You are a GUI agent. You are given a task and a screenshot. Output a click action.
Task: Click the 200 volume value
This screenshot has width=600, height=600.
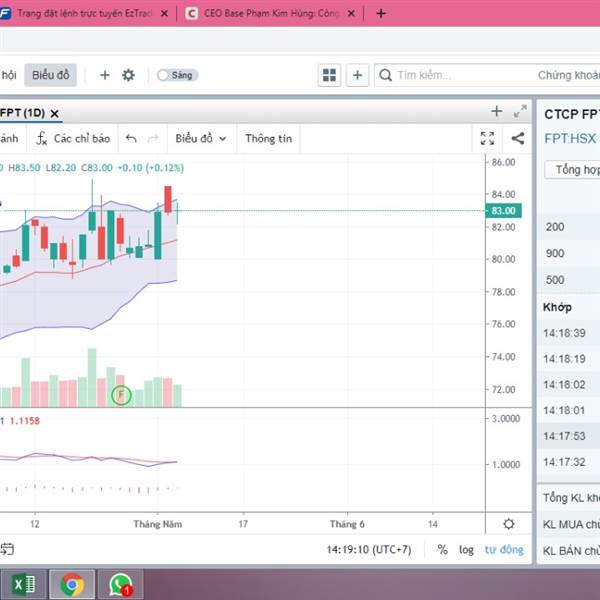[x=555, y=227]
